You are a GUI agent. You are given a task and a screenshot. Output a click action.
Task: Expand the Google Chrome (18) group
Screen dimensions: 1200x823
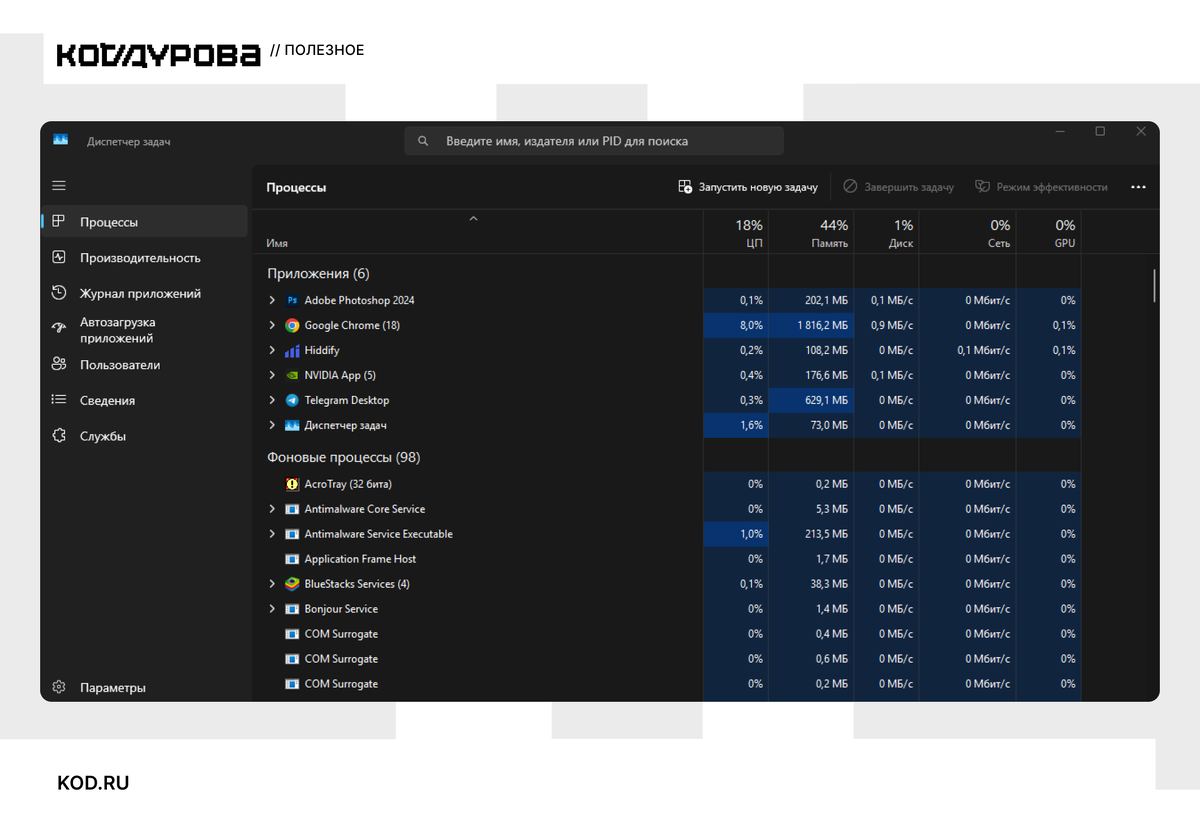272,325
